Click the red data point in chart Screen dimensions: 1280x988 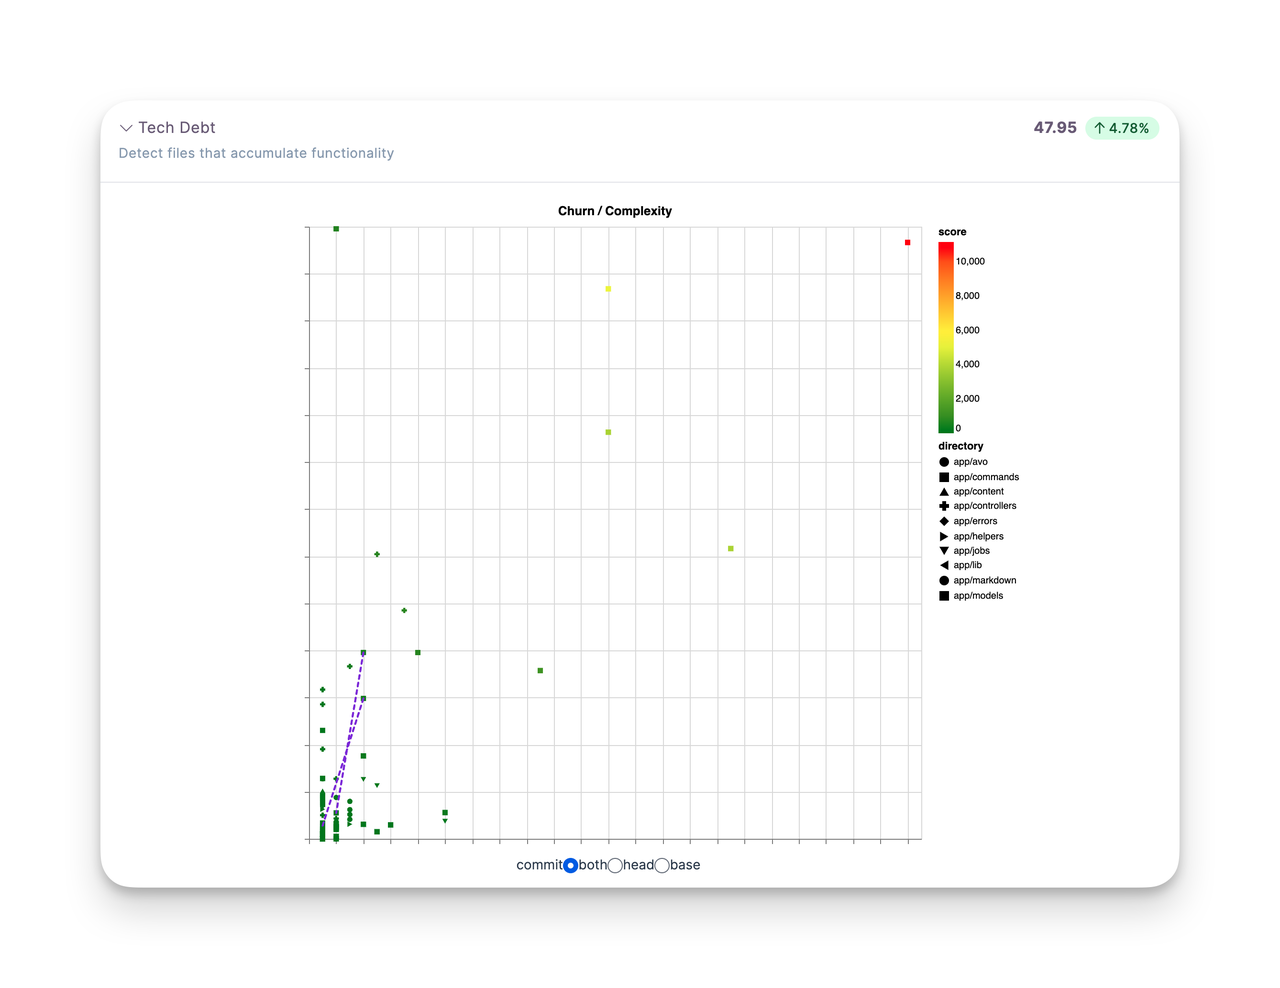[908, 243]
